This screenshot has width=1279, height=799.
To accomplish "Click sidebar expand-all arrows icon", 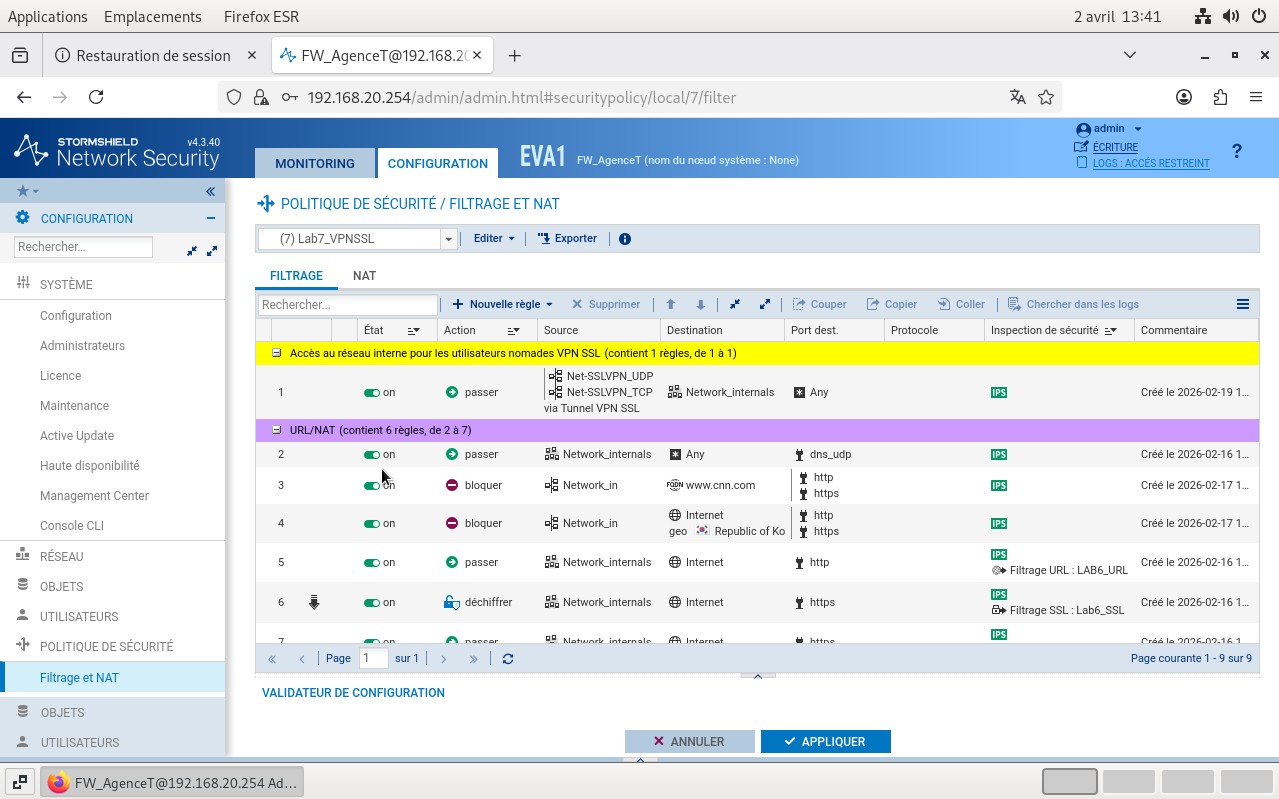I will (x=212, y=251).
